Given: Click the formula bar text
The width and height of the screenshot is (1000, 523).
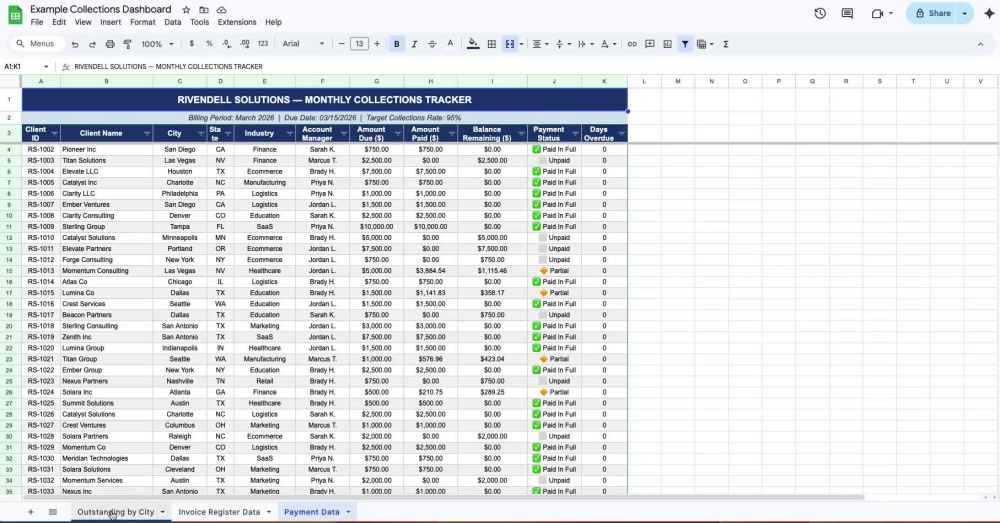Looking at the screenshot, I should point(168,66).
